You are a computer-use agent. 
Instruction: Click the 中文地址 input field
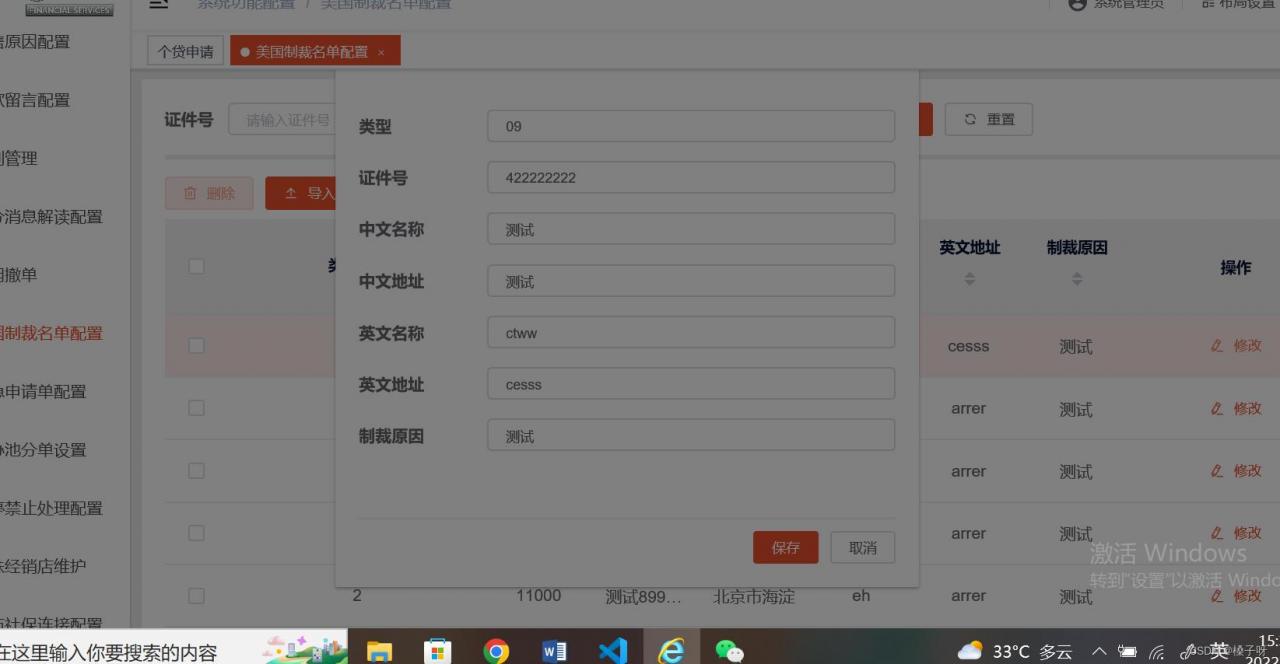pyautogui.click(x=691, y=281)
